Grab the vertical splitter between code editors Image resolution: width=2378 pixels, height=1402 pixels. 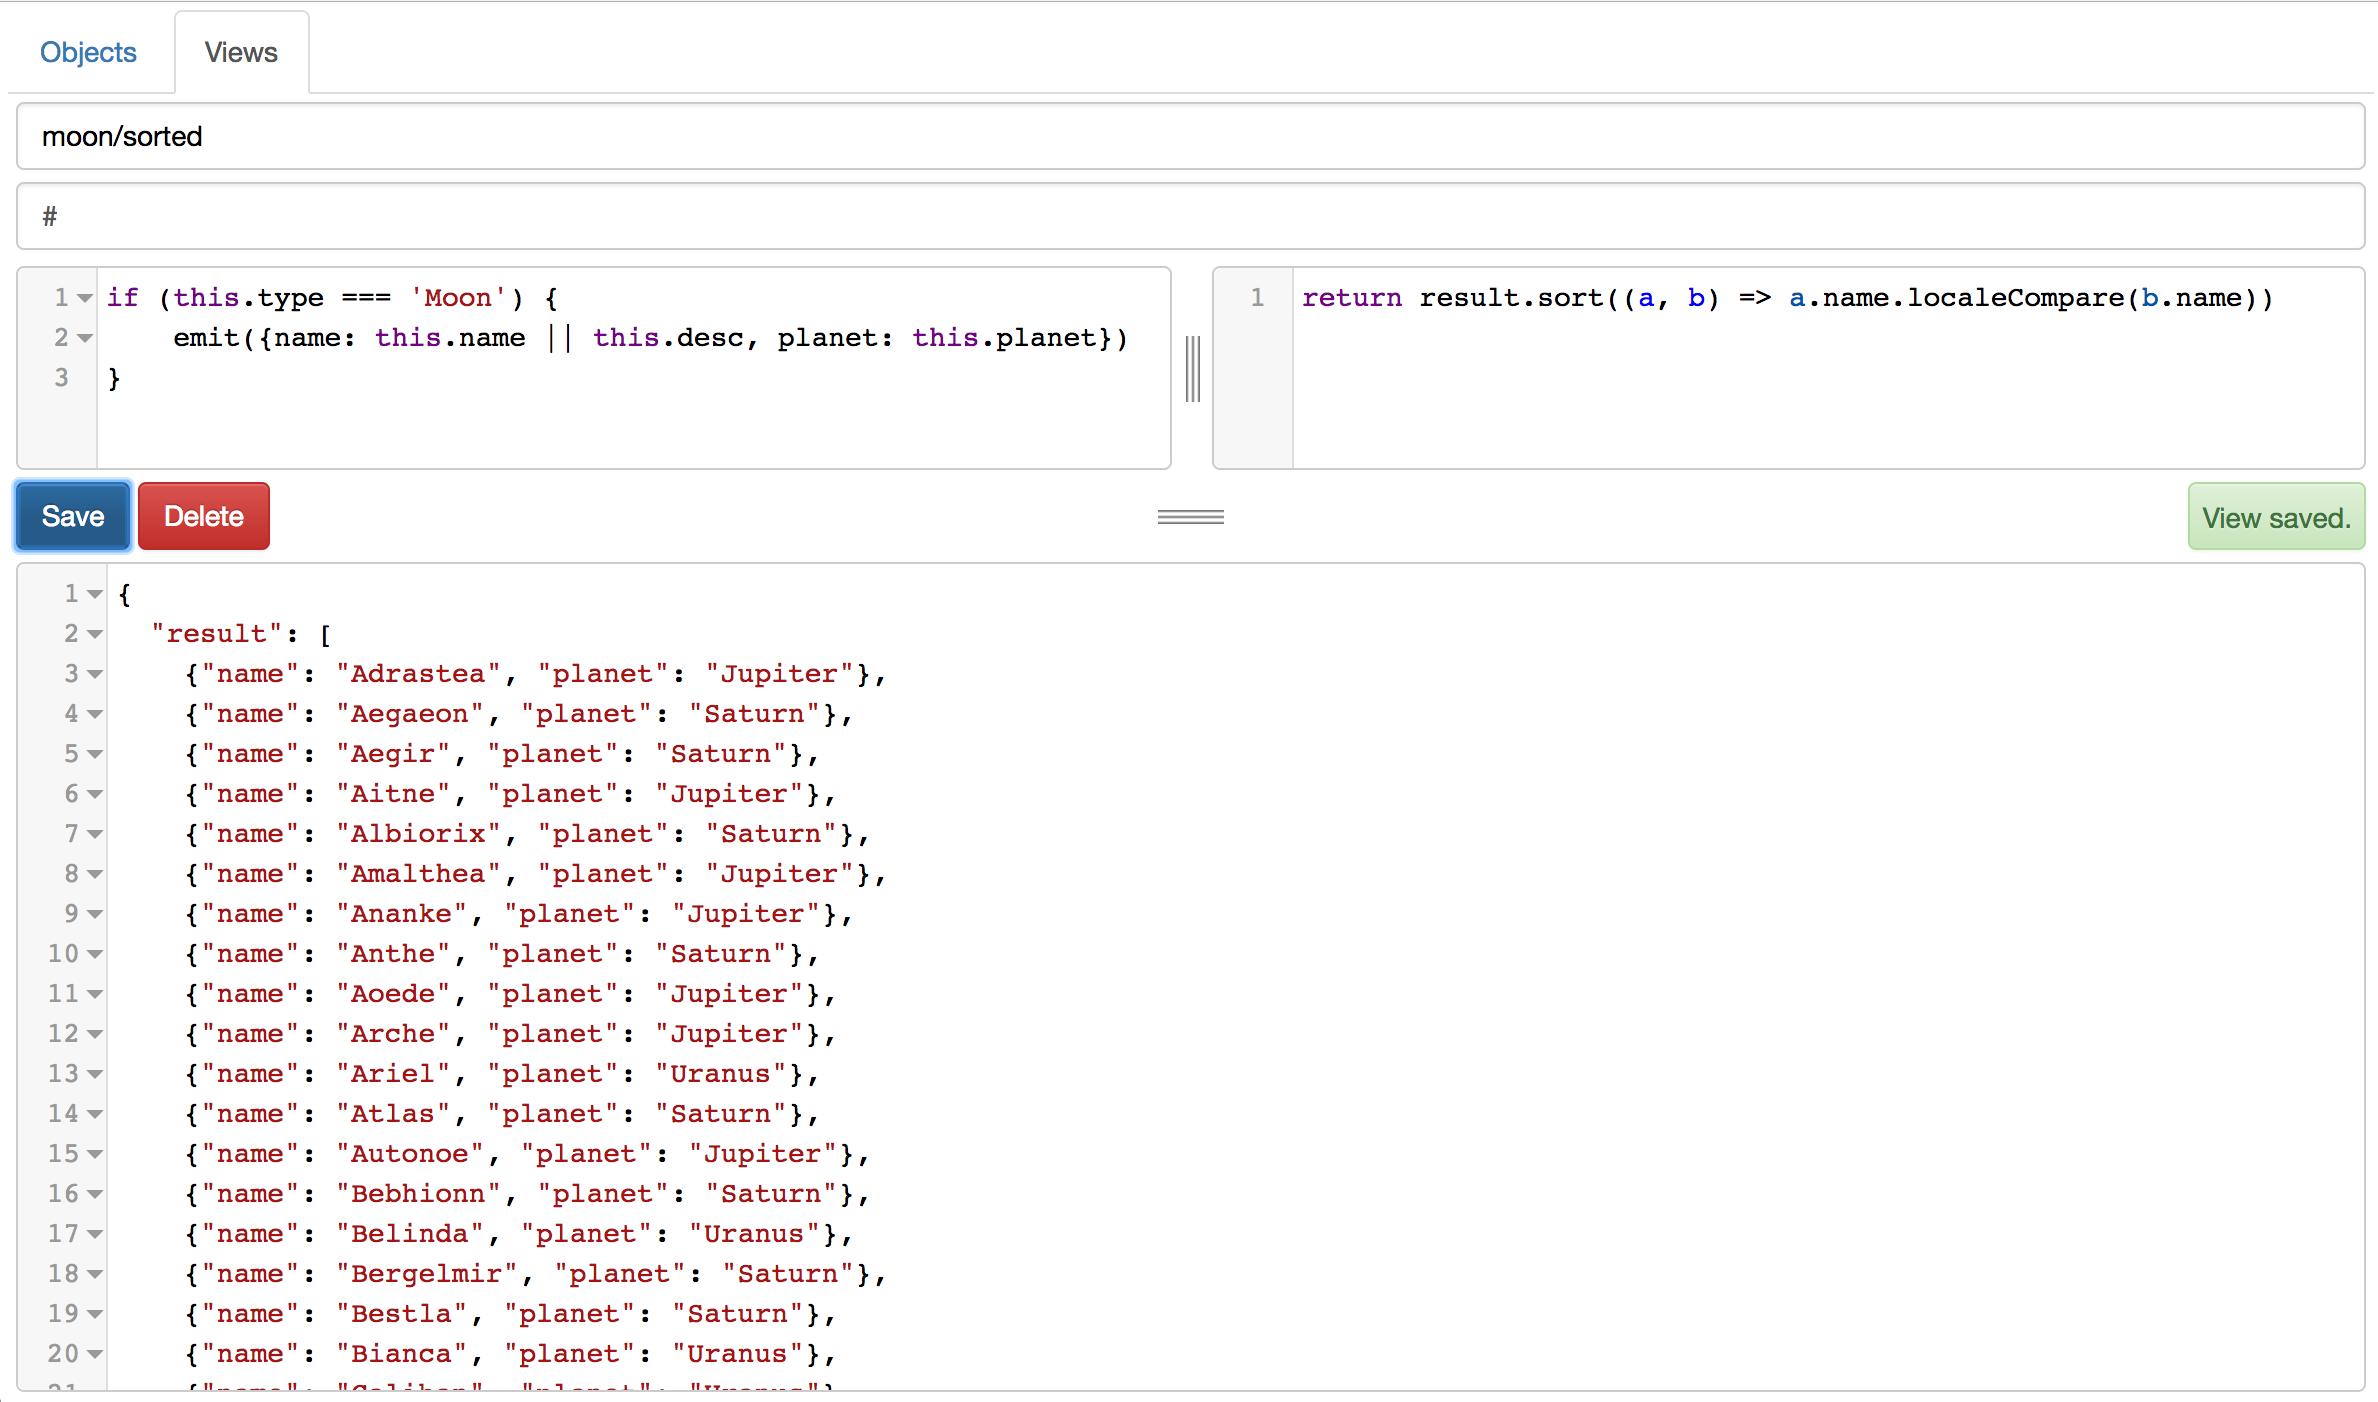tap(1192, 369)
